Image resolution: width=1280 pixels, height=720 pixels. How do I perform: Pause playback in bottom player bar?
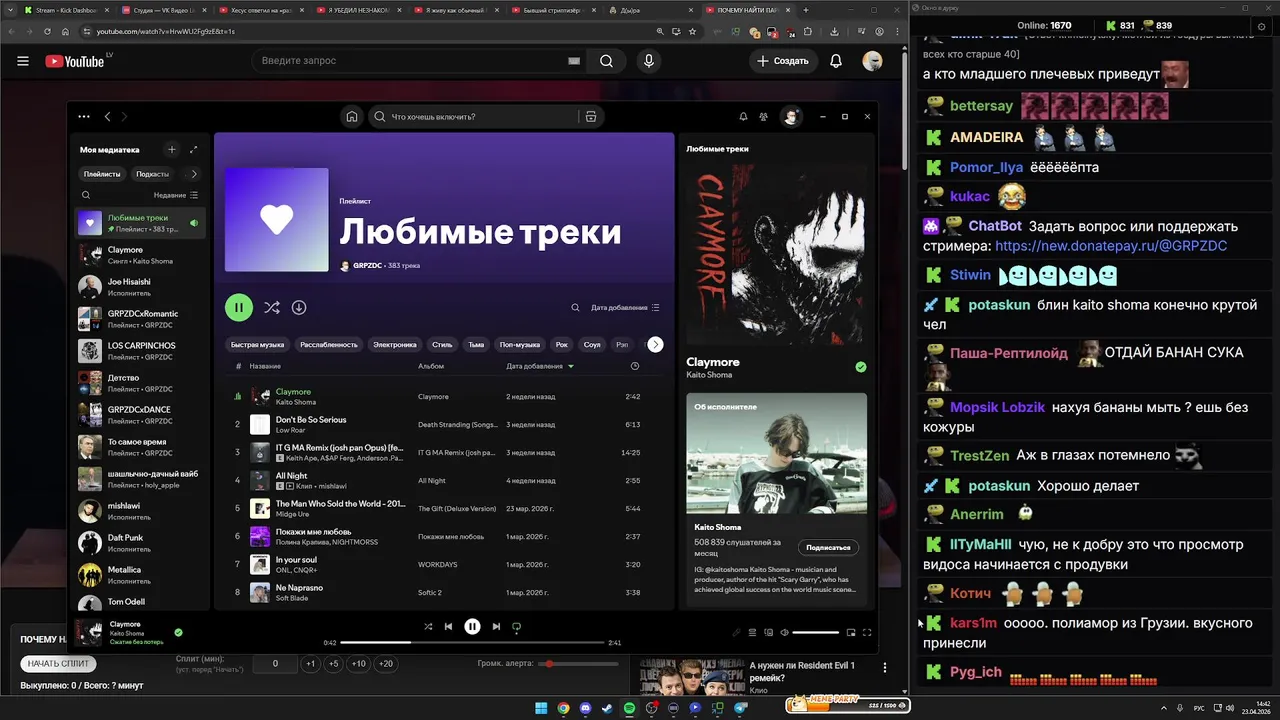pyautogui.click(x=472, y=627)
